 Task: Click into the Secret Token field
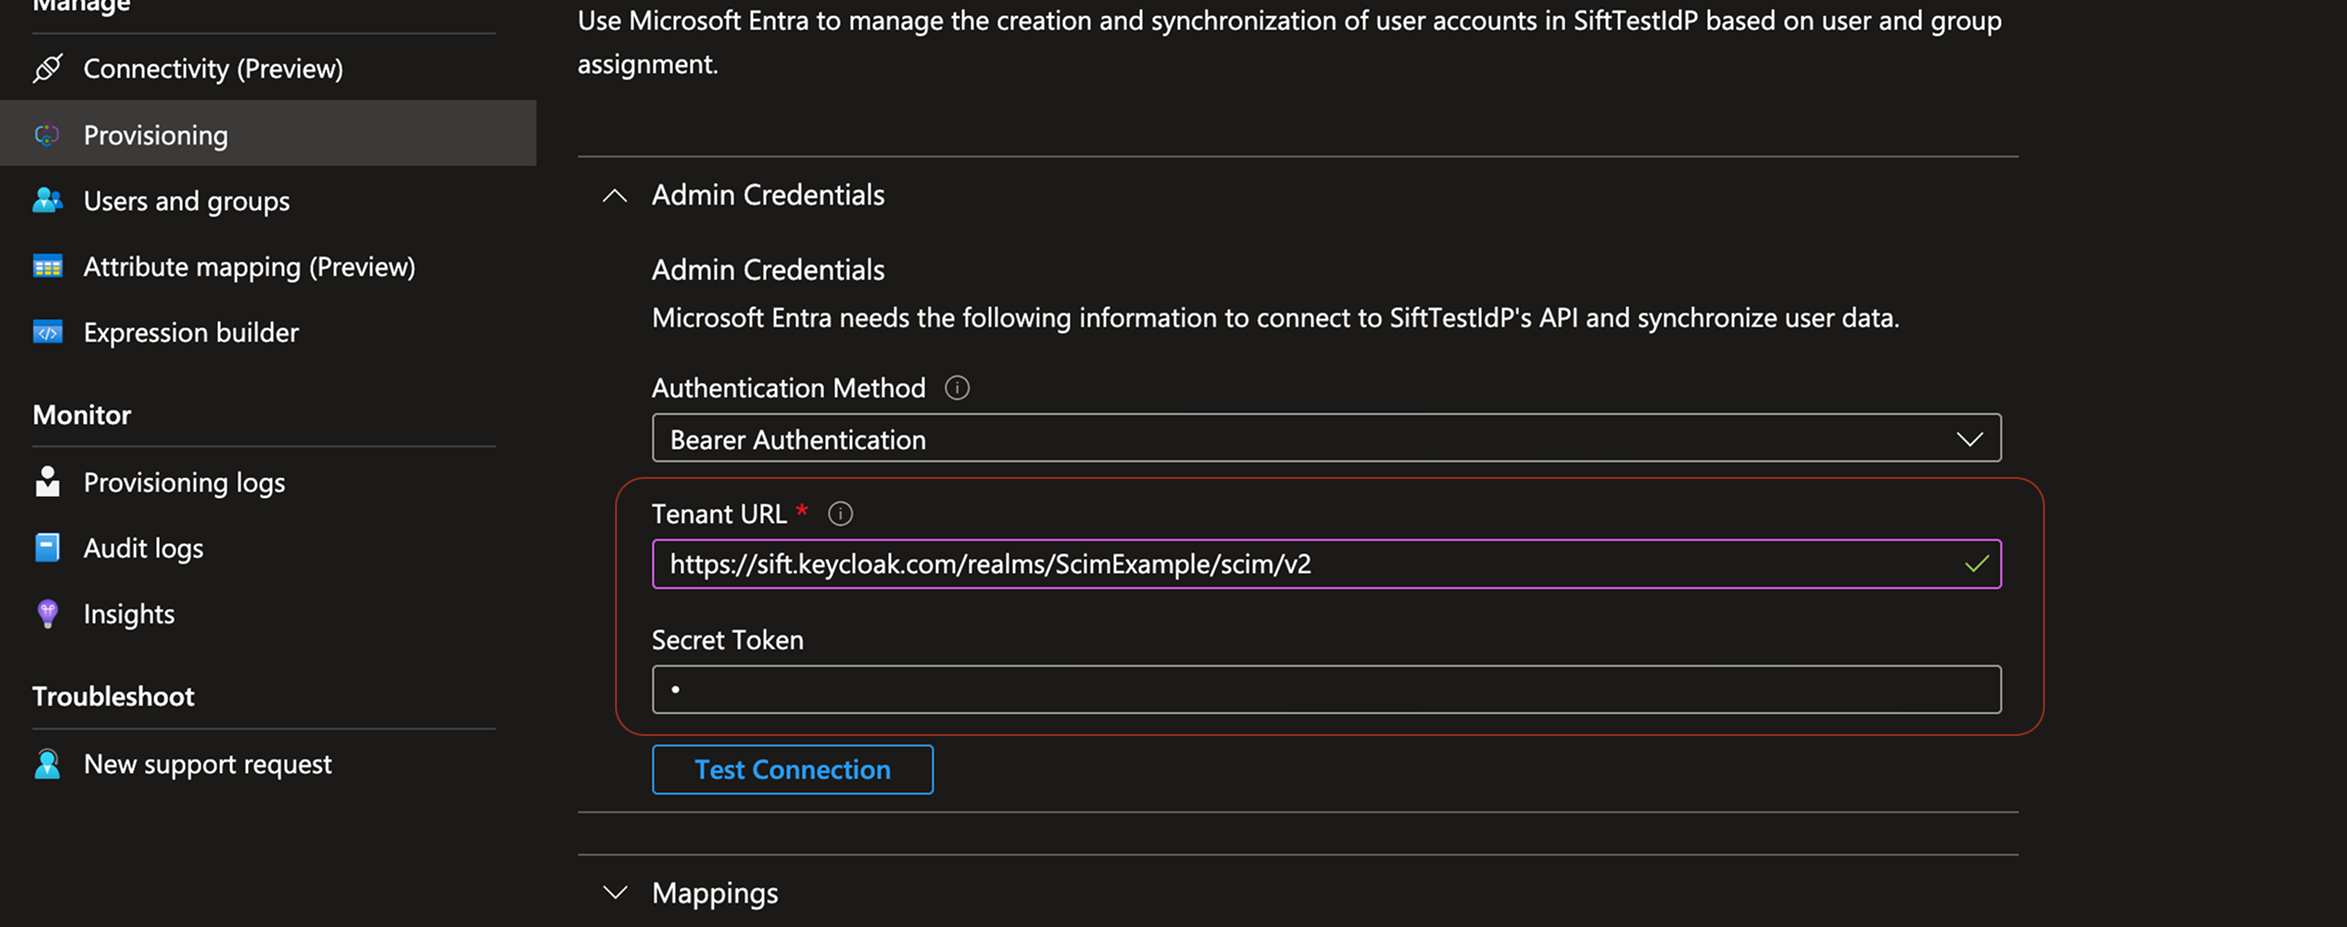[x=1326, y=690]
